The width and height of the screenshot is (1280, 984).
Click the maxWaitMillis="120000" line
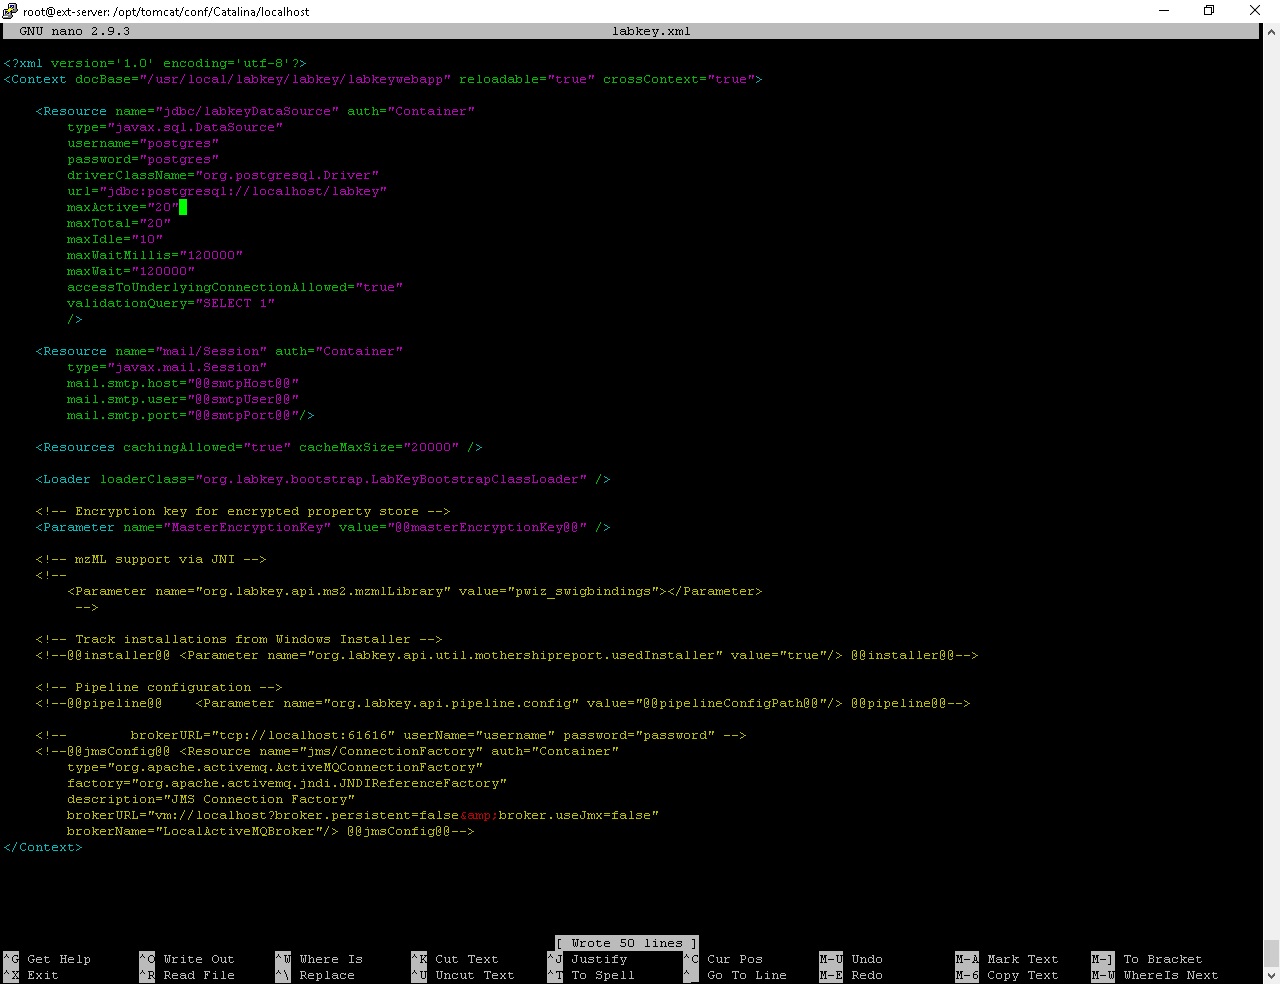[155, 255]
